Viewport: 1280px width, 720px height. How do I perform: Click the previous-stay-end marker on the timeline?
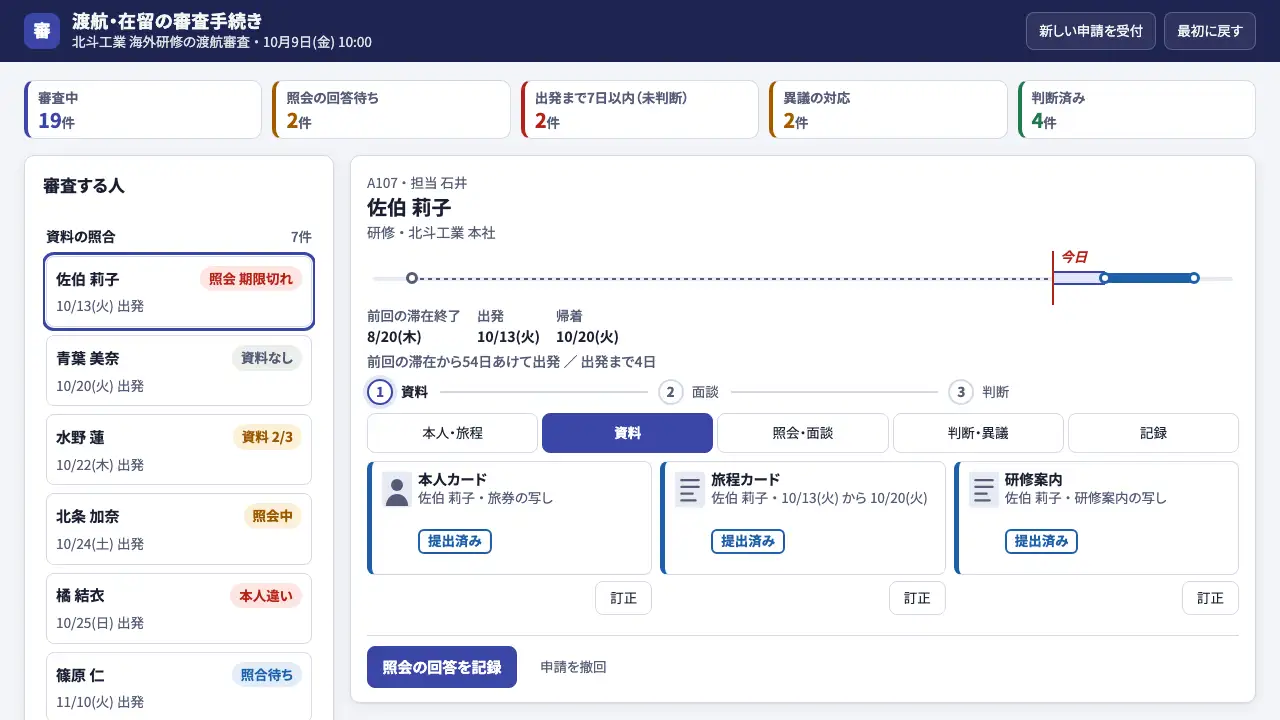click(411, 278)
